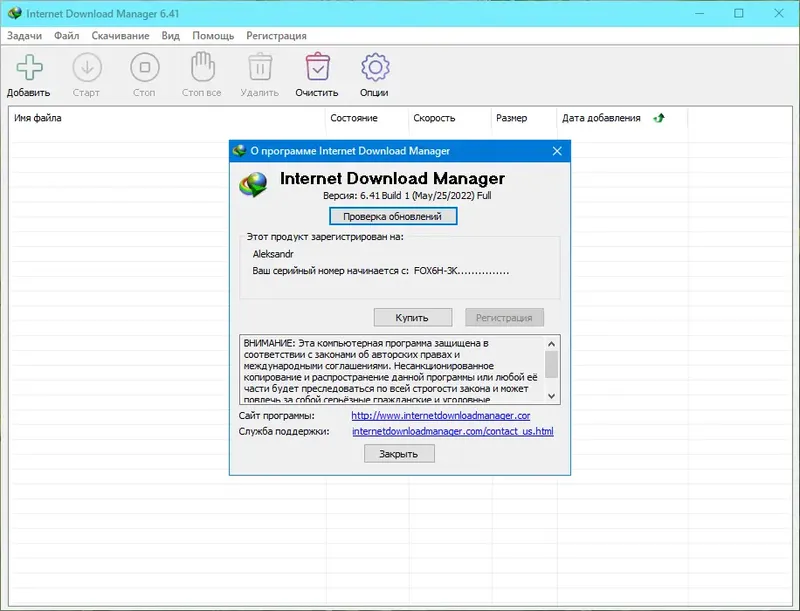Open the Помощь menu
The image size is (800, 611).
coord(213,36)
